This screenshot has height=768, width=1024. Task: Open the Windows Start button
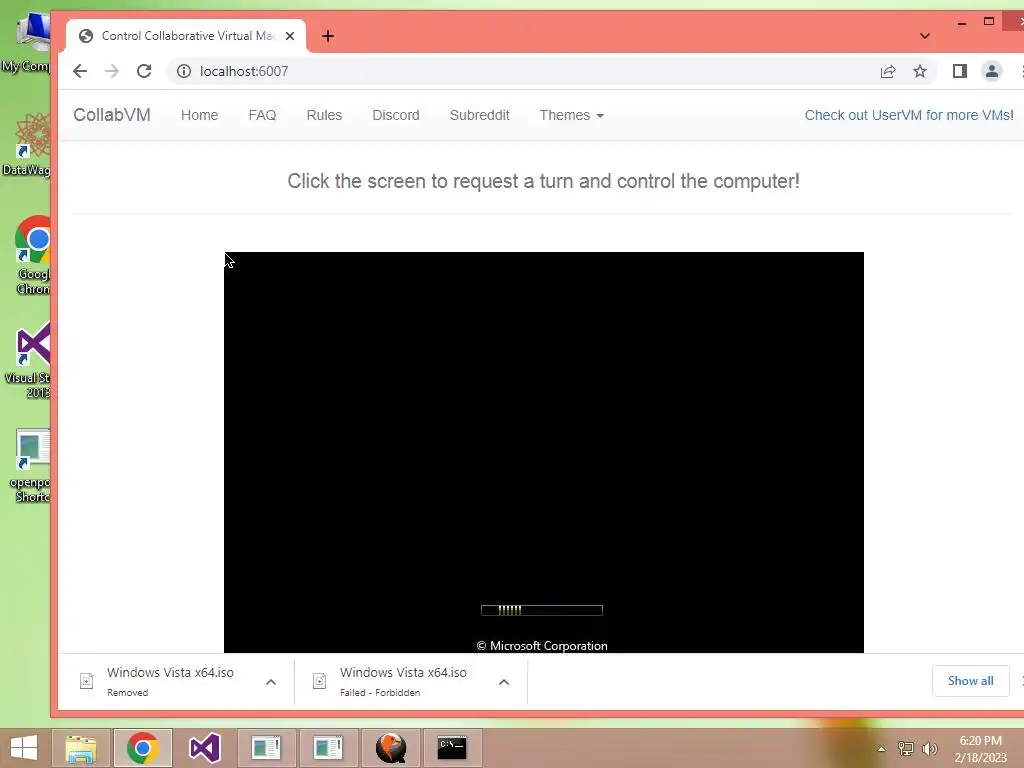(x=24, y=748)
